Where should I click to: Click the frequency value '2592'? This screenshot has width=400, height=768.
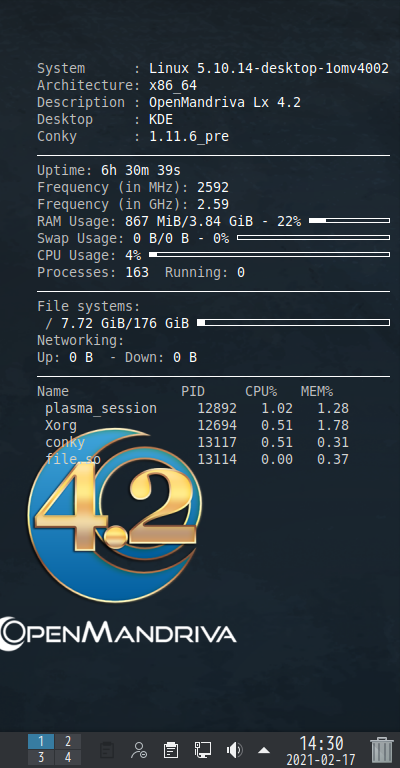click(x=213, y=188)
